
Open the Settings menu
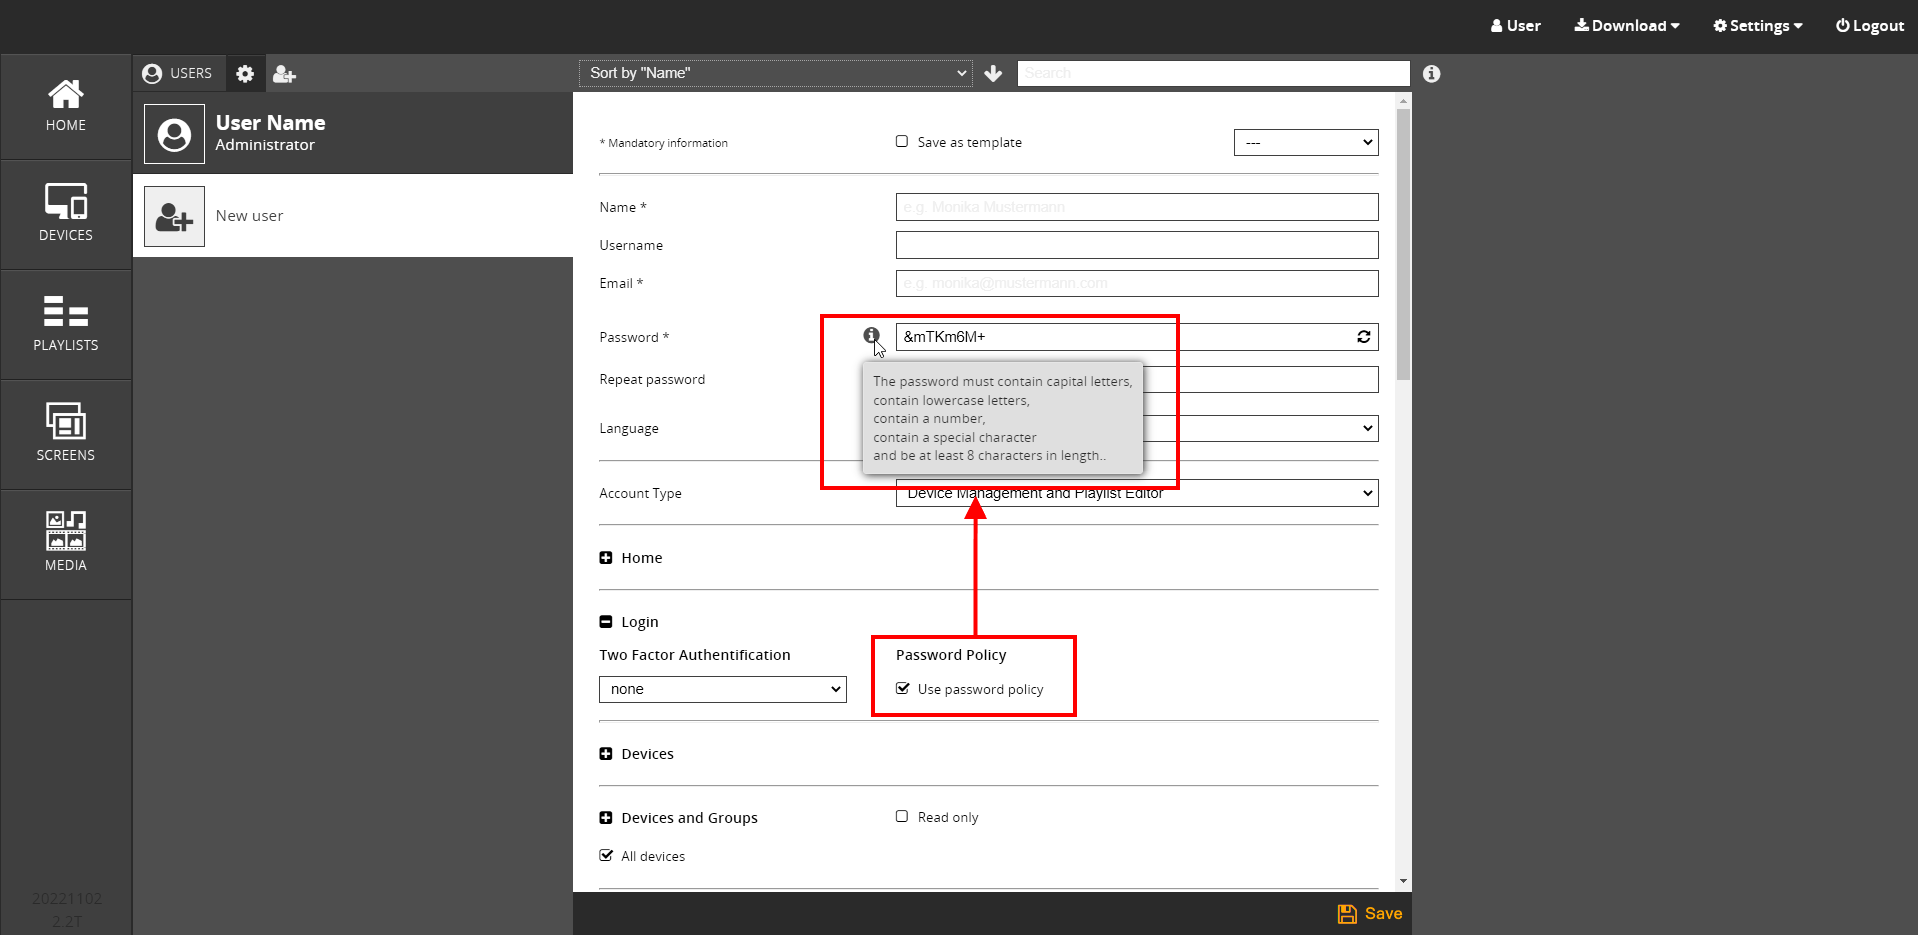1757,26
